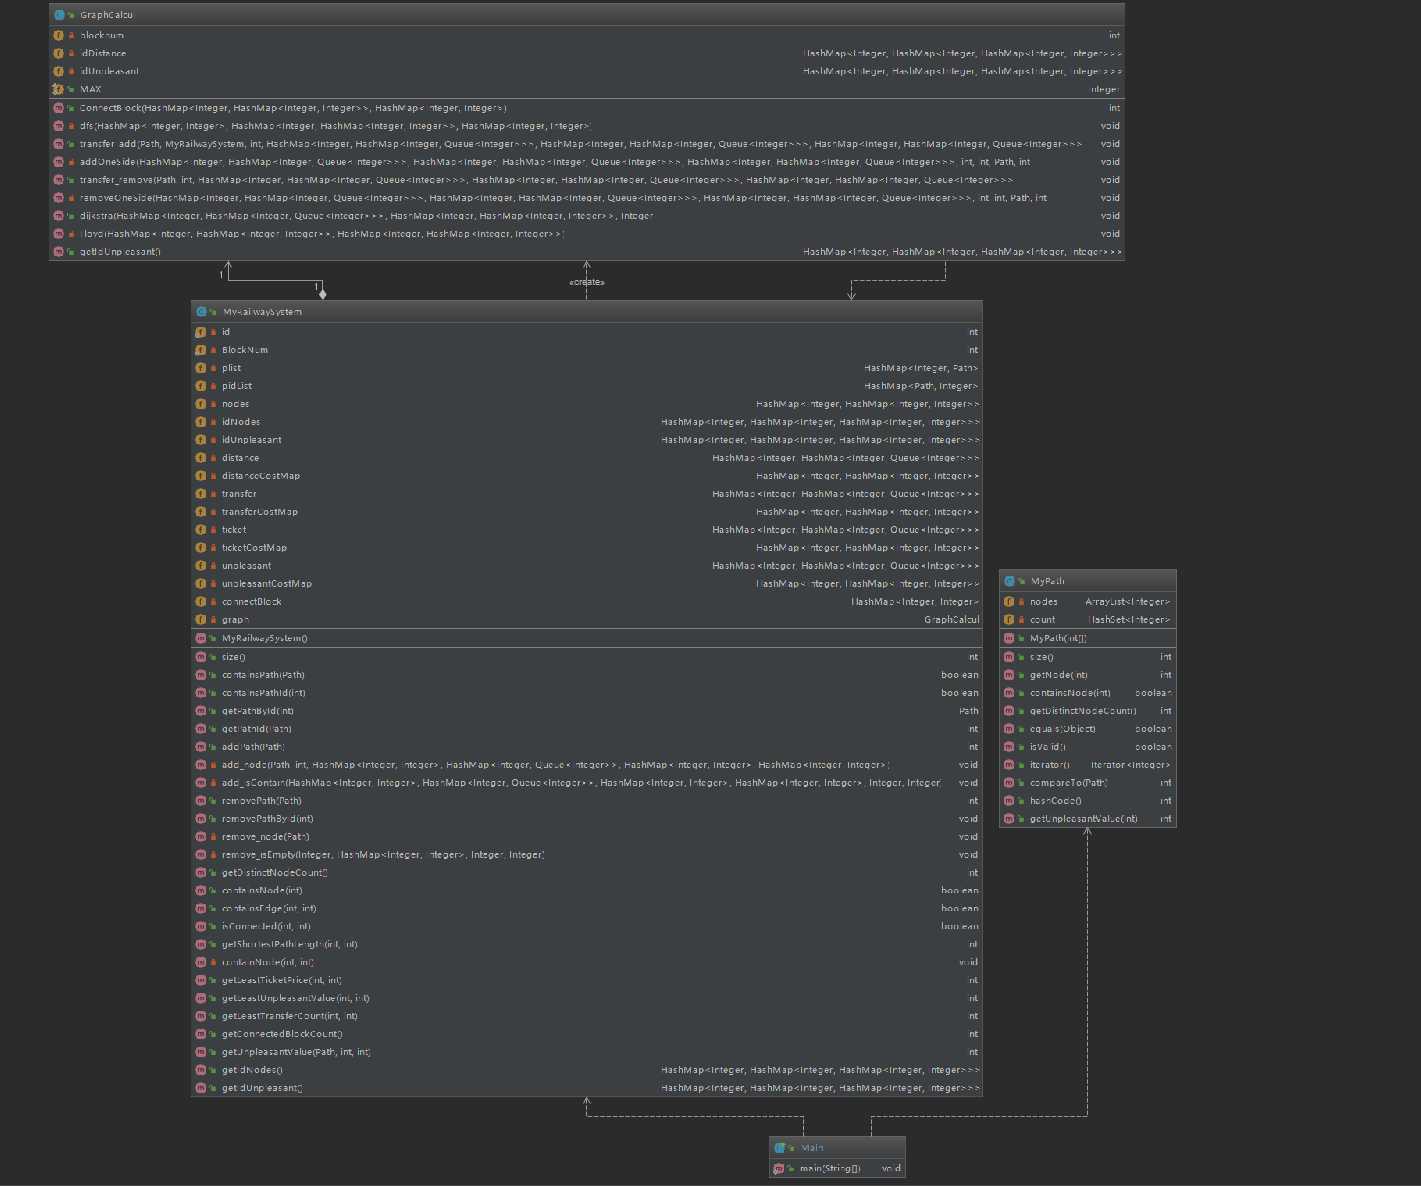Click the lock icon beside remove_node(Path)

click(x=213, y=837)
